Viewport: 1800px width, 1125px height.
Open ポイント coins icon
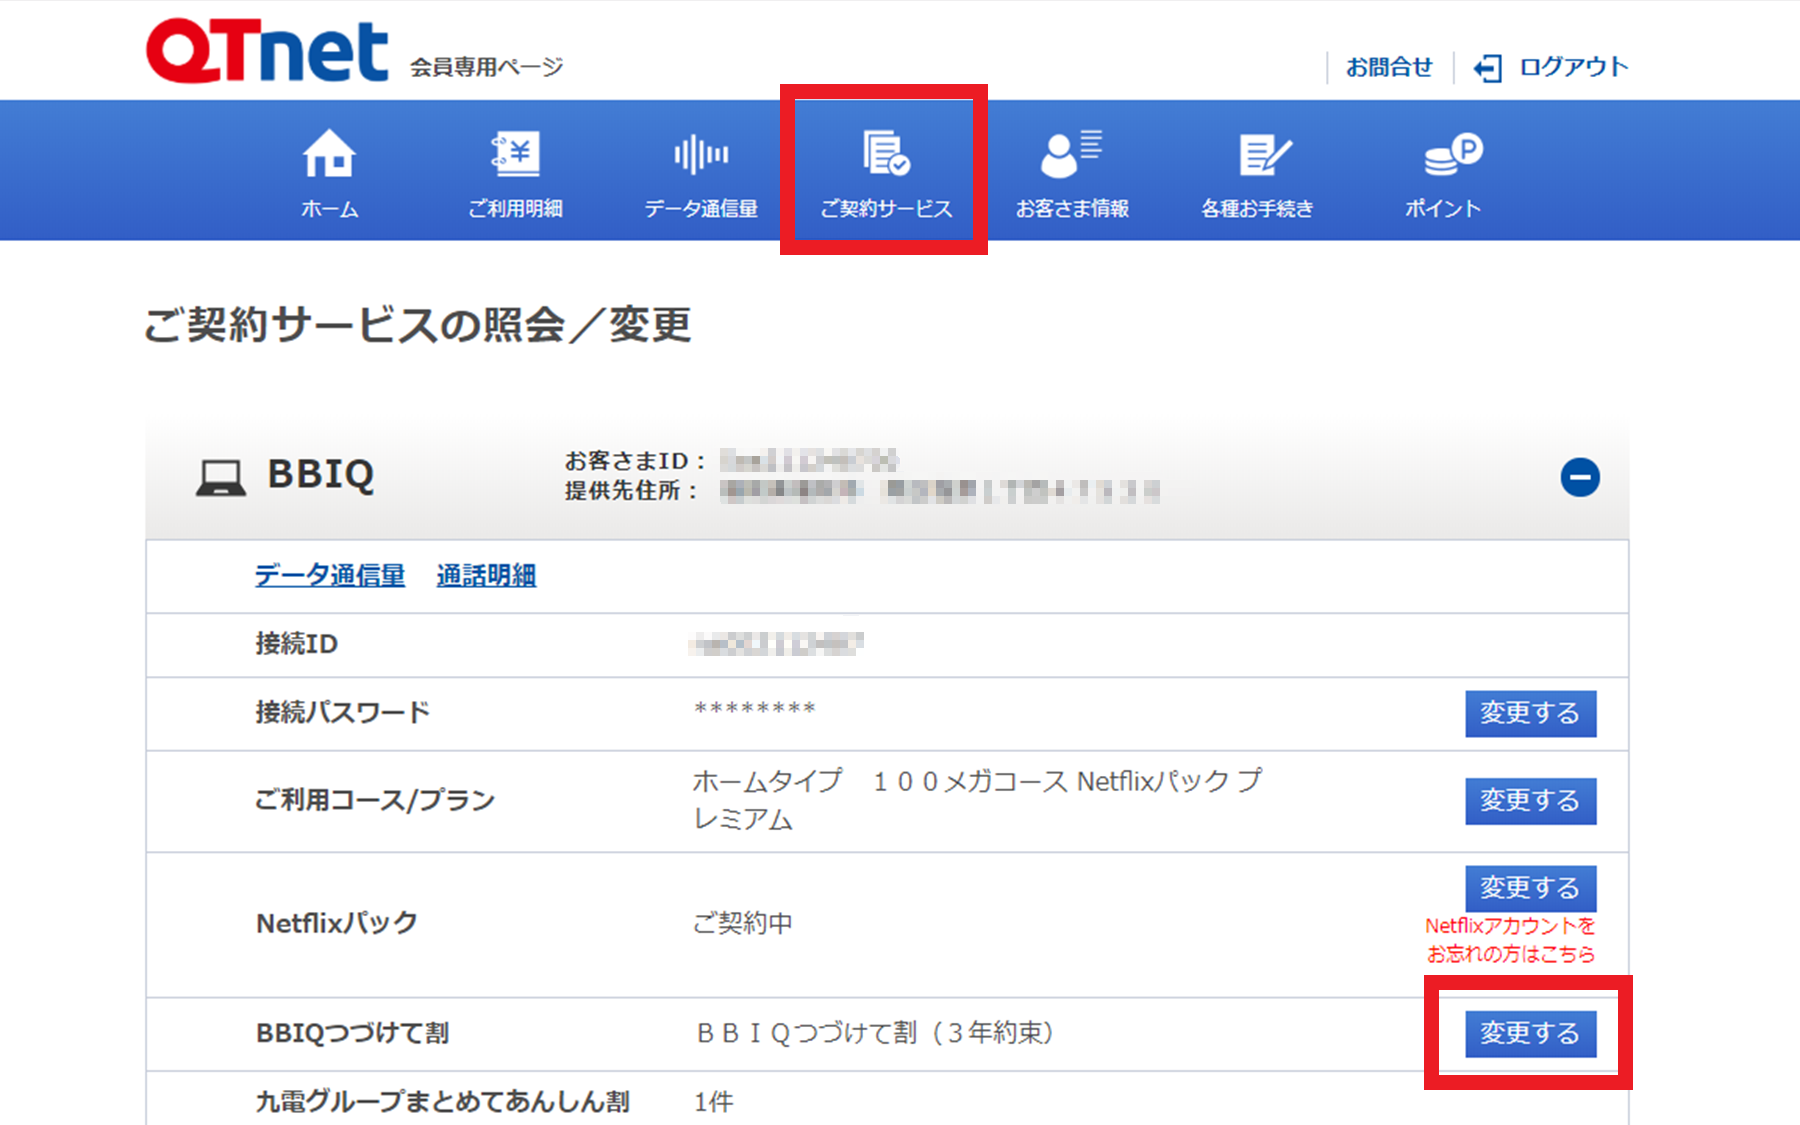pos(1453,154)
